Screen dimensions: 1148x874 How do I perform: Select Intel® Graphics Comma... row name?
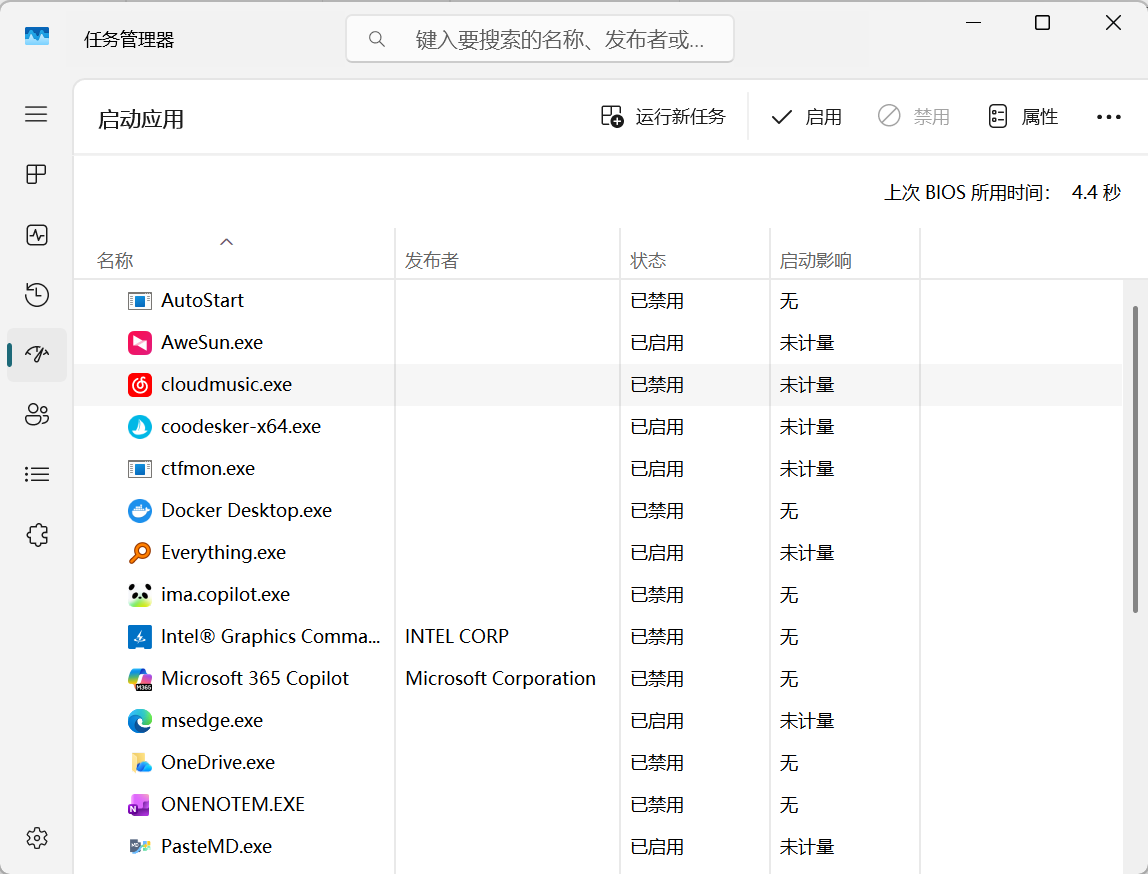point(271,636)
